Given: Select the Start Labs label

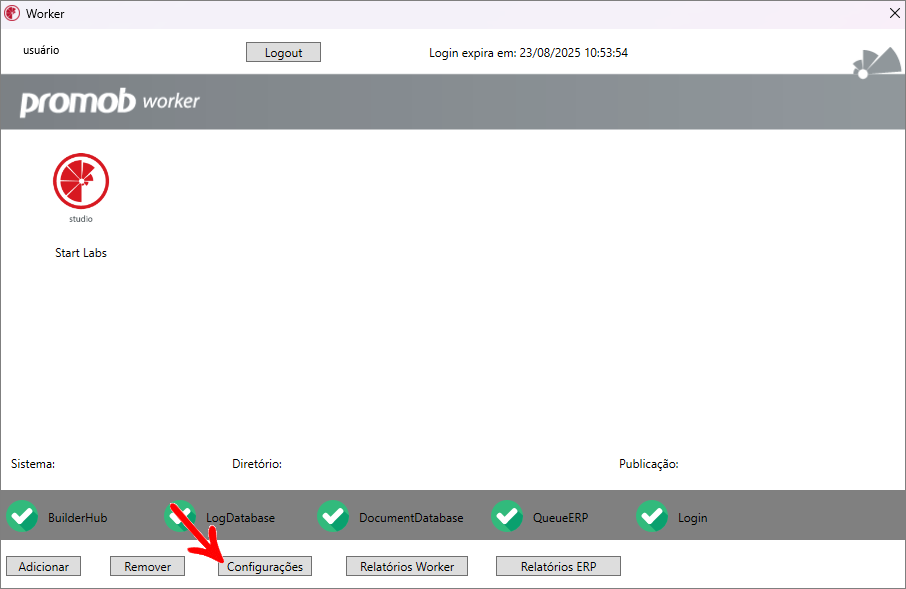Looking at the screenshot, I should coord(81,253).
